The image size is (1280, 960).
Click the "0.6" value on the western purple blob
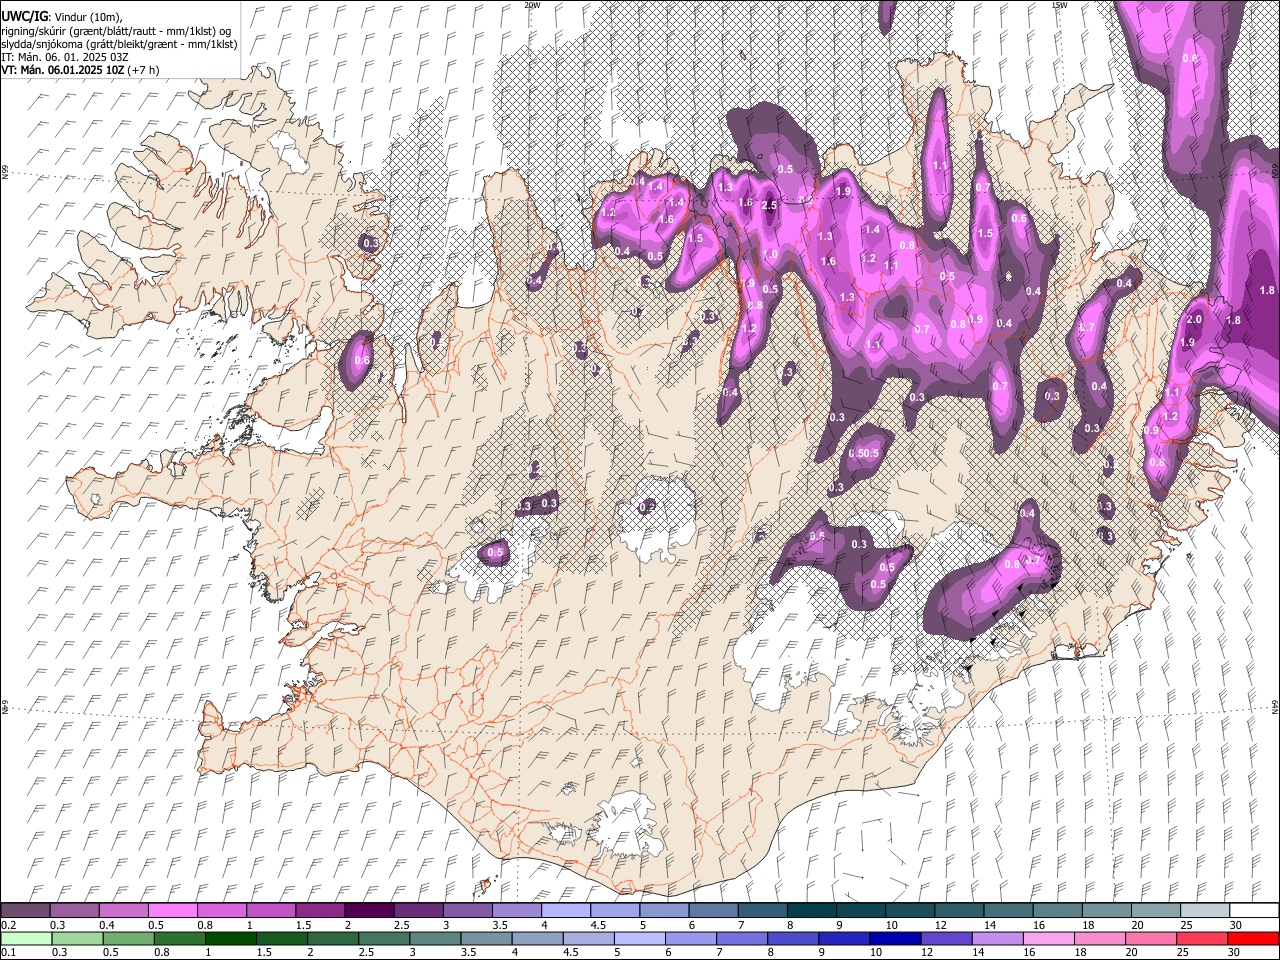pos(362,361)
